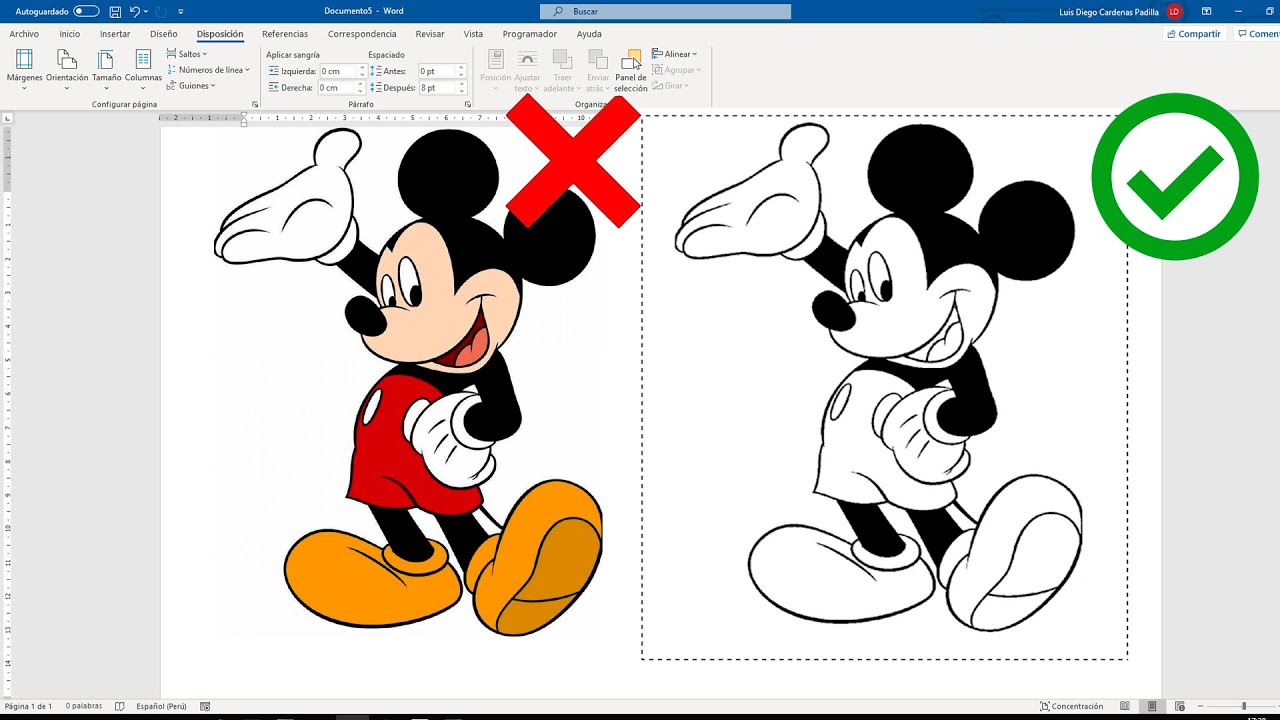The height and width of the screenshot is (720, 1280).
Task: Open the Ayuda tab
Action: [589, 34]
